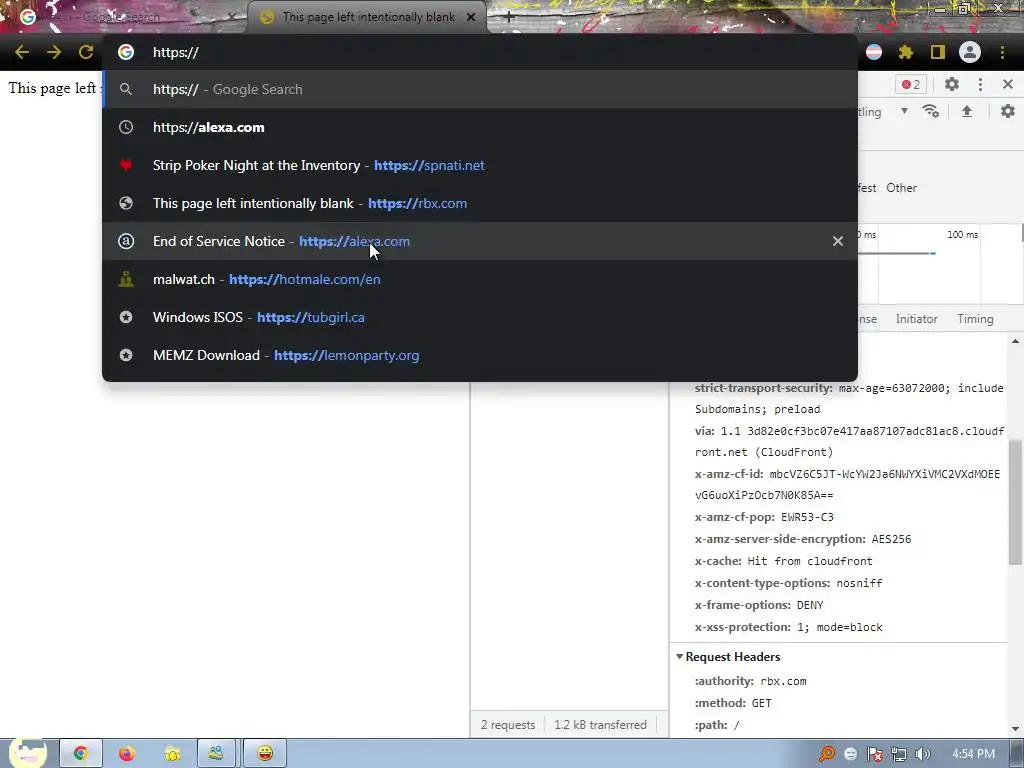Image resolution: width=1024 pixels, height=768 pixels.
Task: Click the address bar showing https://
Action: click(480, 52)
